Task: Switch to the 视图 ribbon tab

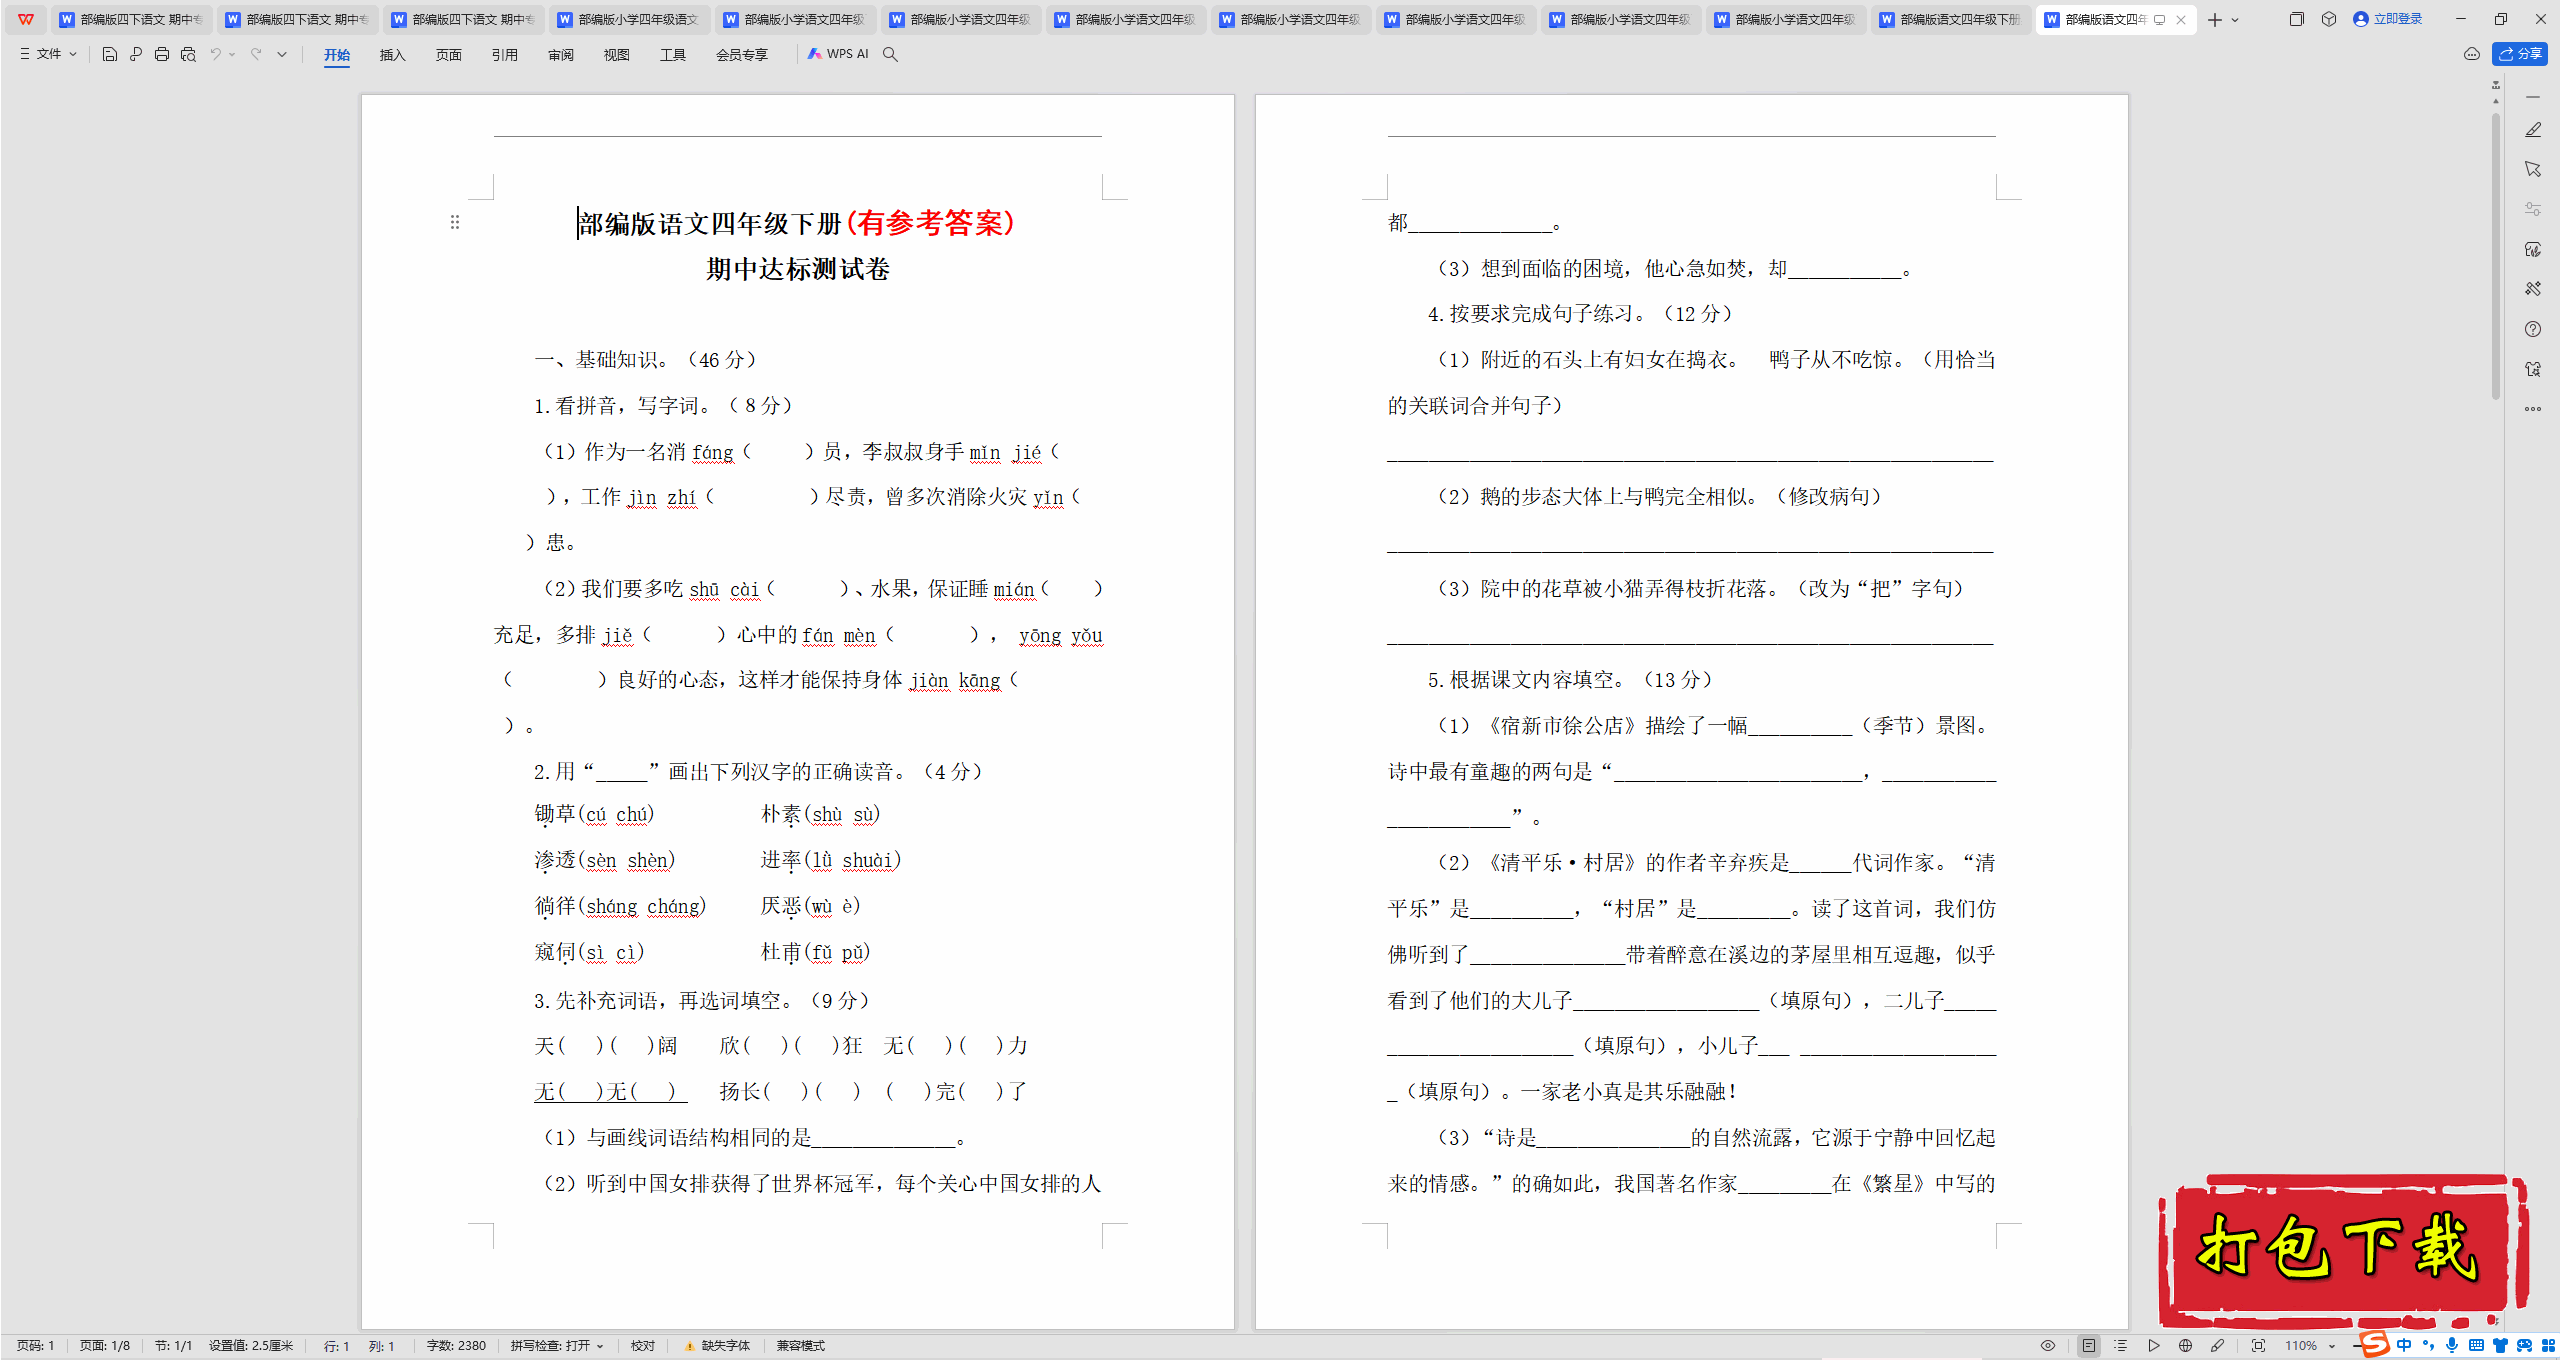Action: point(616,55)
